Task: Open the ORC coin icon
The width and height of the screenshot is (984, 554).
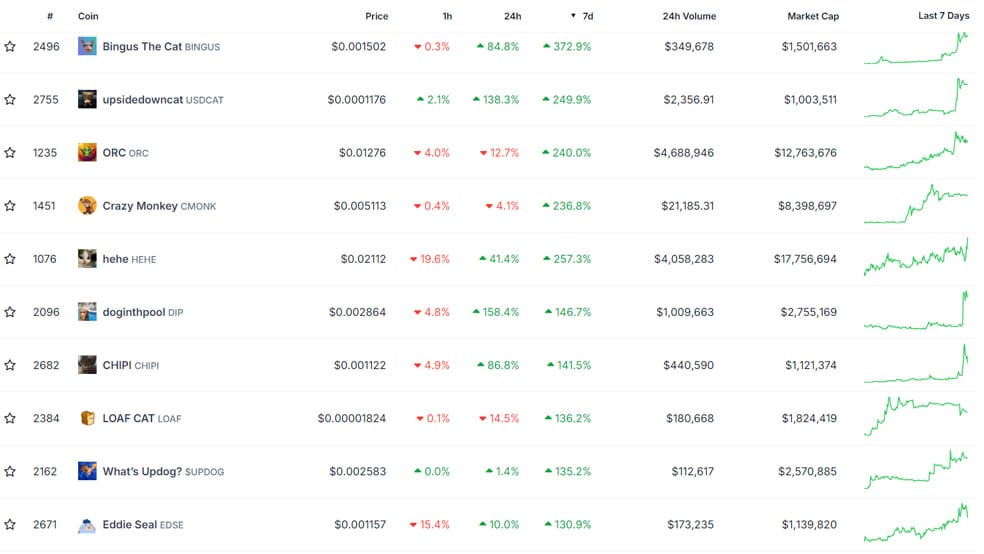Action: pos(87,152)
